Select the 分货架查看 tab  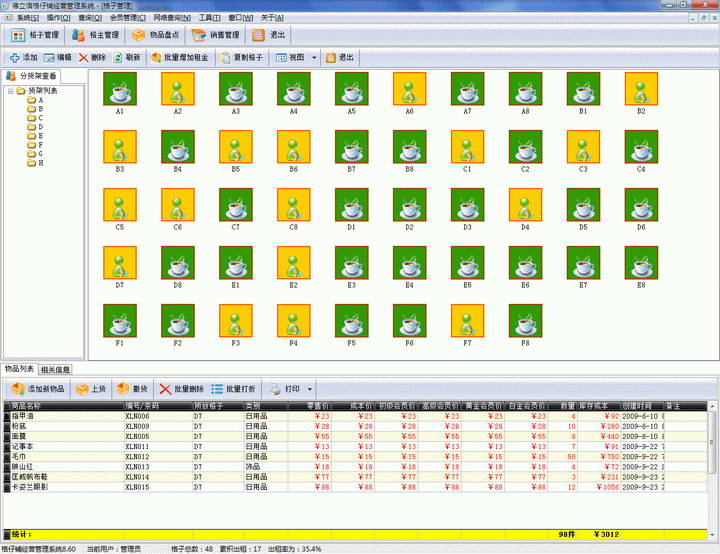tap(31, 76)
